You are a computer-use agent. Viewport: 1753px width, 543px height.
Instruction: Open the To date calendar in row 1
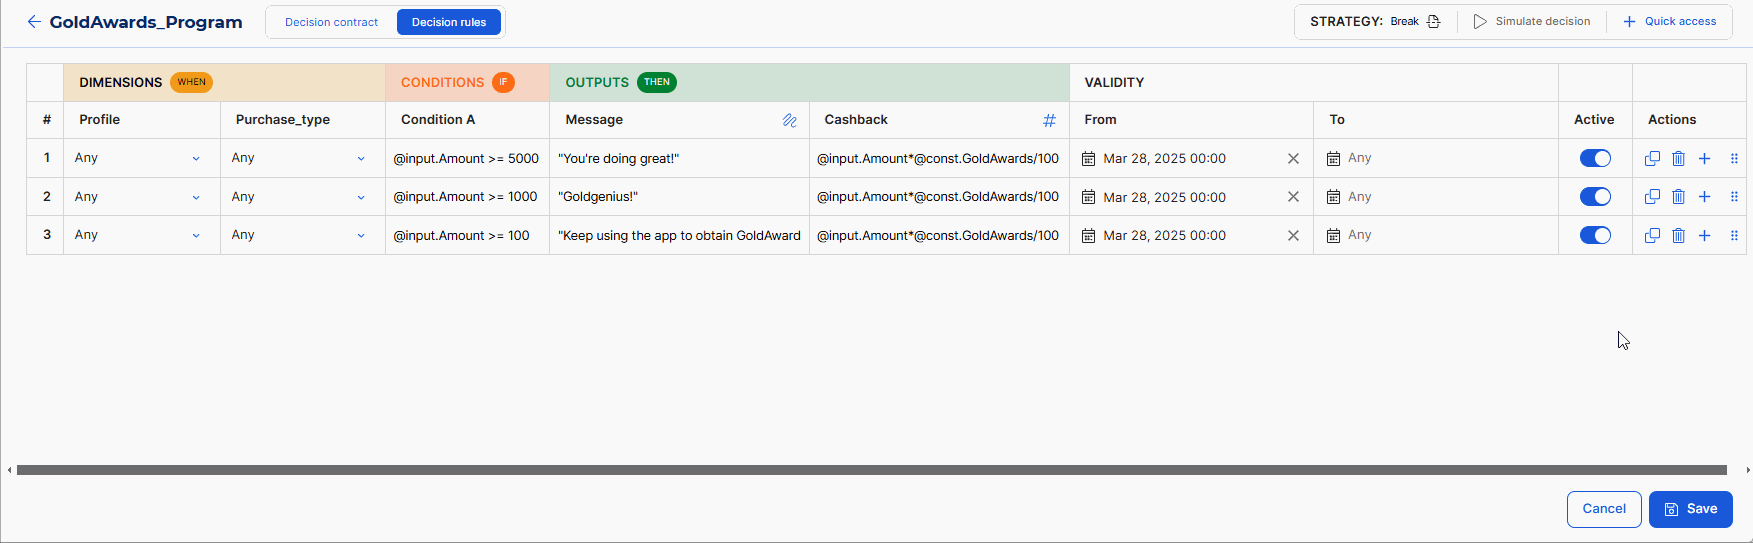point(1333,158)
